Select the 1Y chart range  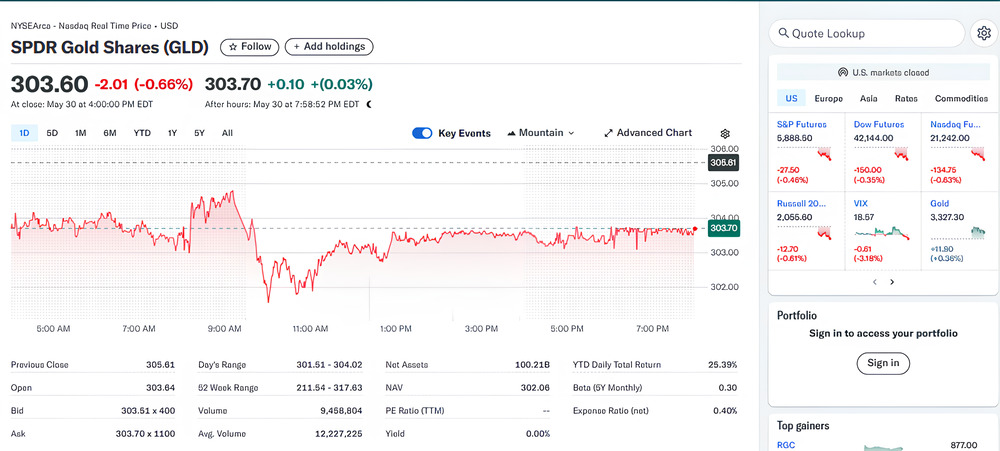point(172,133)
